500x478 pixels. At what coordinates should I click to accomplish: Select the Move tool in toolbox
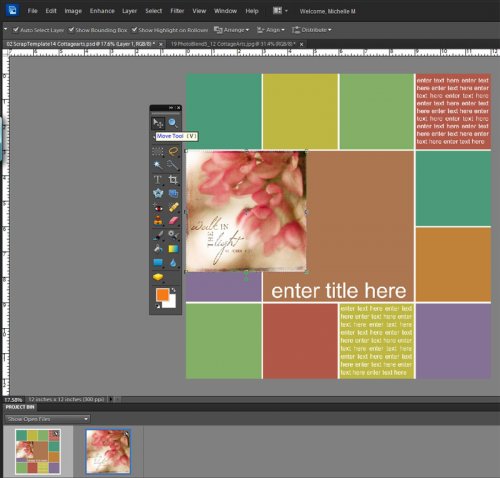[x=158, y=123]
